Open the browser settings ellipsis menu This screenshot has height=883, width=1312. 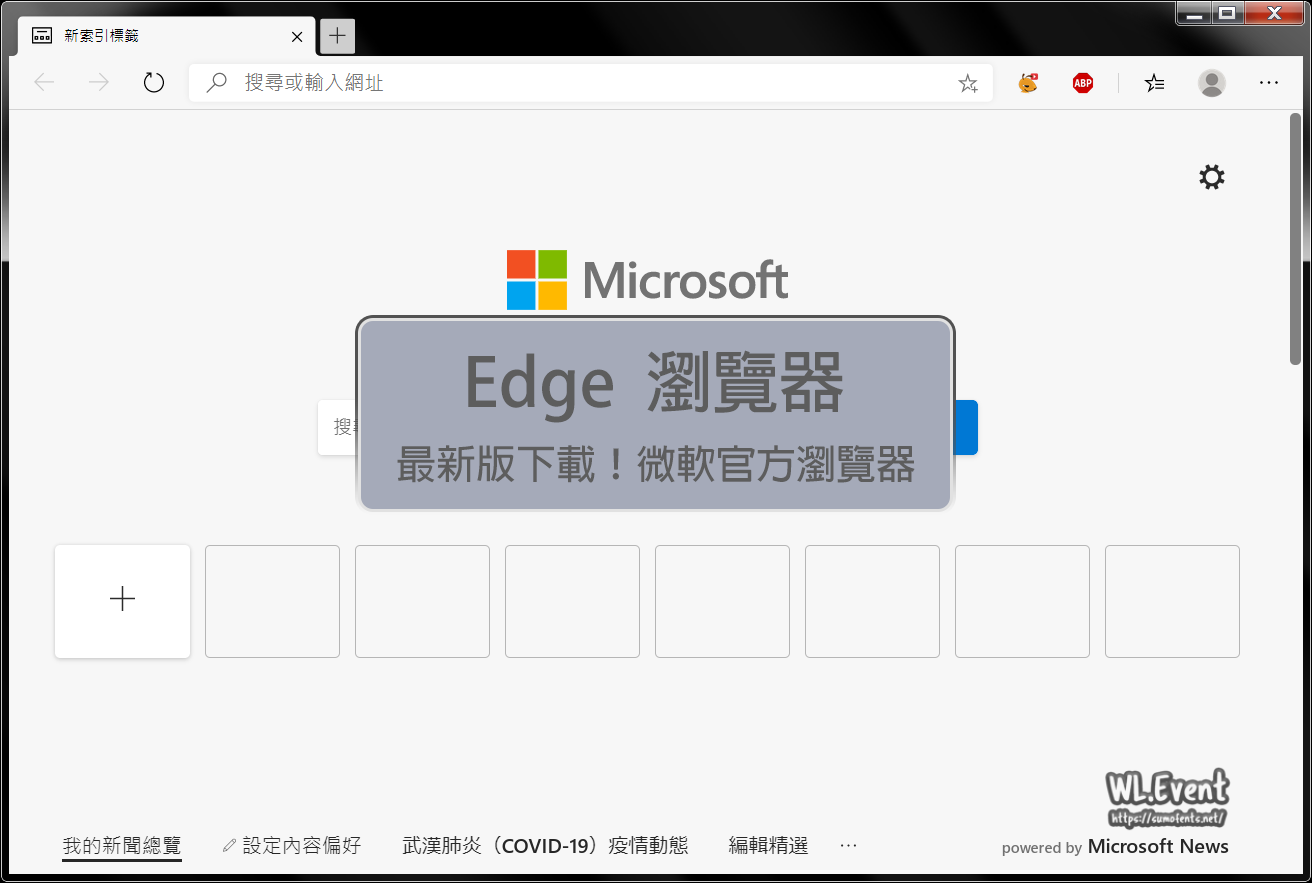click(1269, 83)
